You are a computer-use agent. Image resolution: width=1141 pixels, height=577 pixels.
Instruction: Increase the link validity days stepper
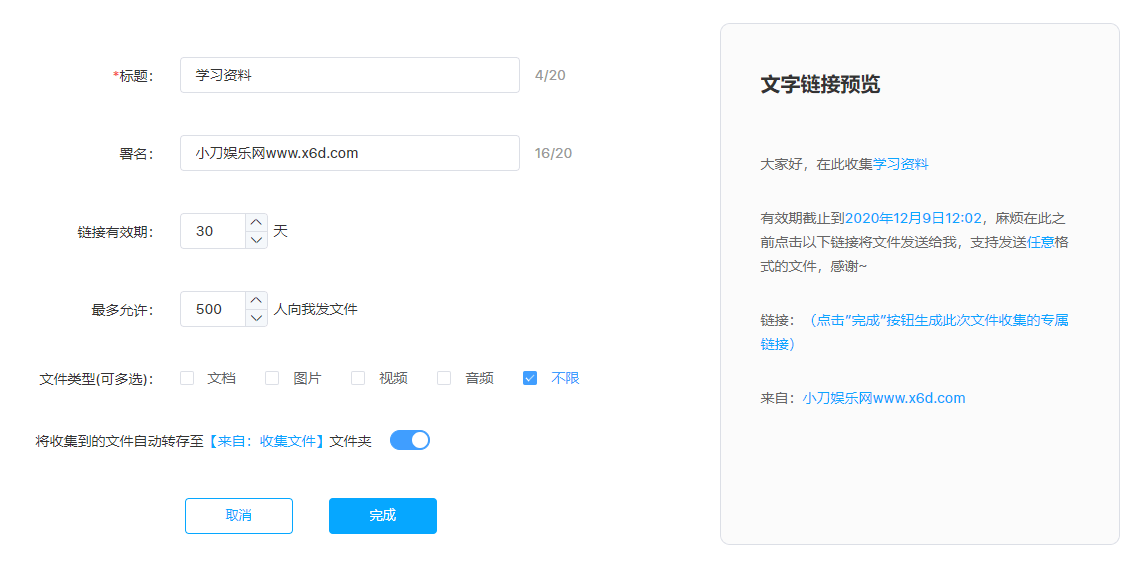click(x=256, y=222)
